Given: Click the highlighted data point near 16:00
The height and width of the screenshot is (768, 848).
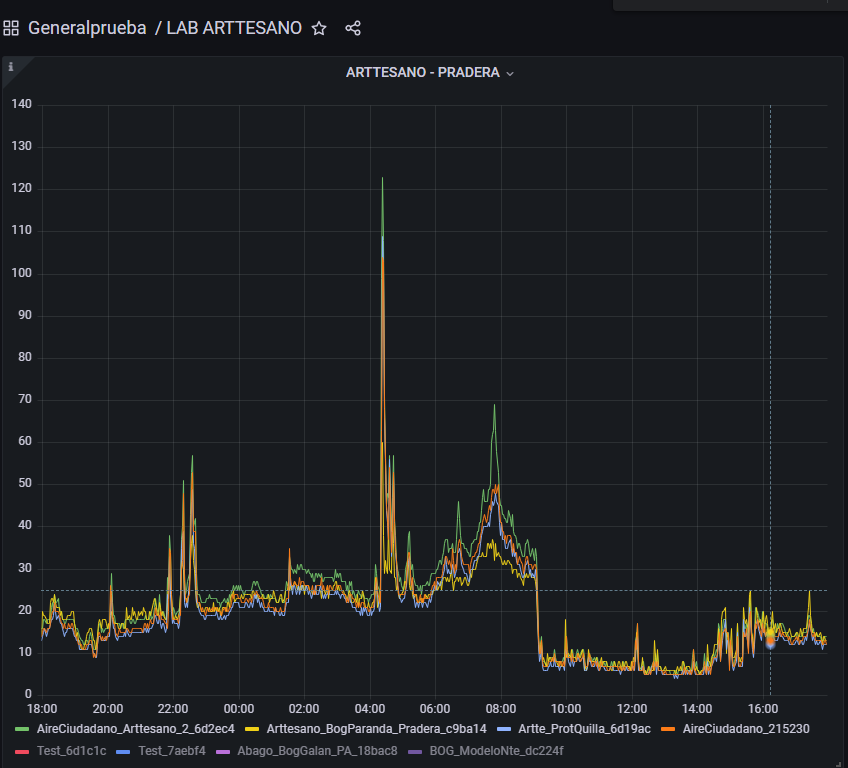Looking at the screenshot, I should click(x=770, y=639).
